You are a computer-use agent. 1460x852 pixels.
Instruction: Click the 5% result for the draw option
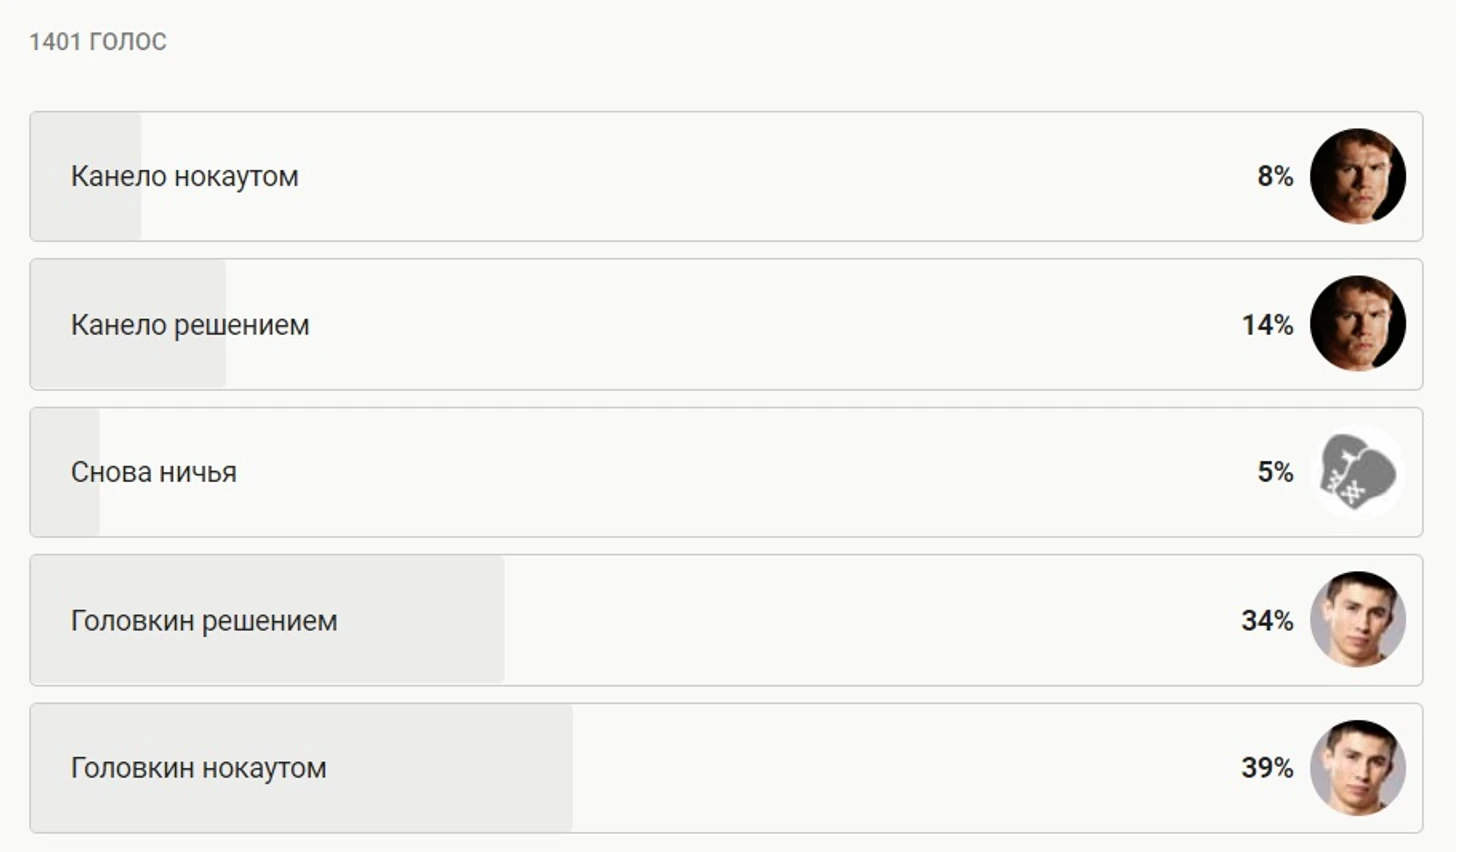(x=1275, y=472)
